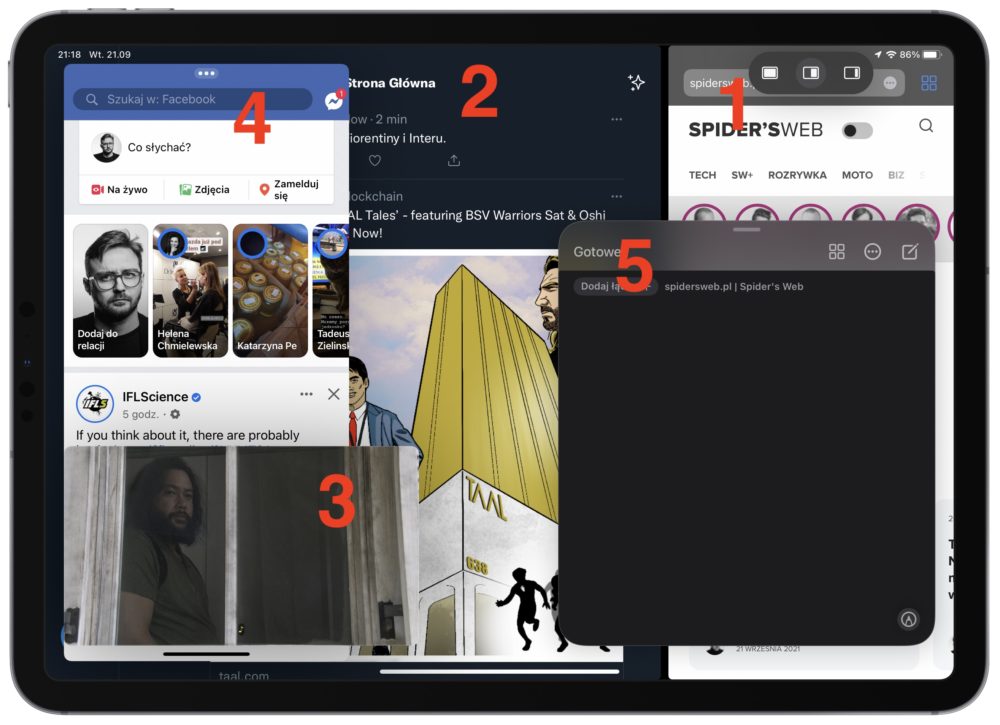Screen dimensions: 1000x725
Task: Open 'Dodaj do relacji' story card
Action: pos(110,291)
